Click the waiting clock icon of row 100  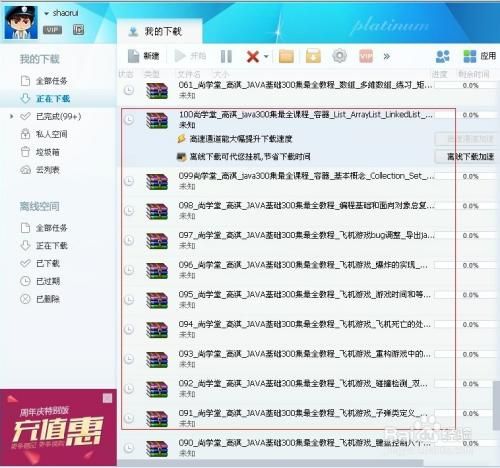point(129,119)
